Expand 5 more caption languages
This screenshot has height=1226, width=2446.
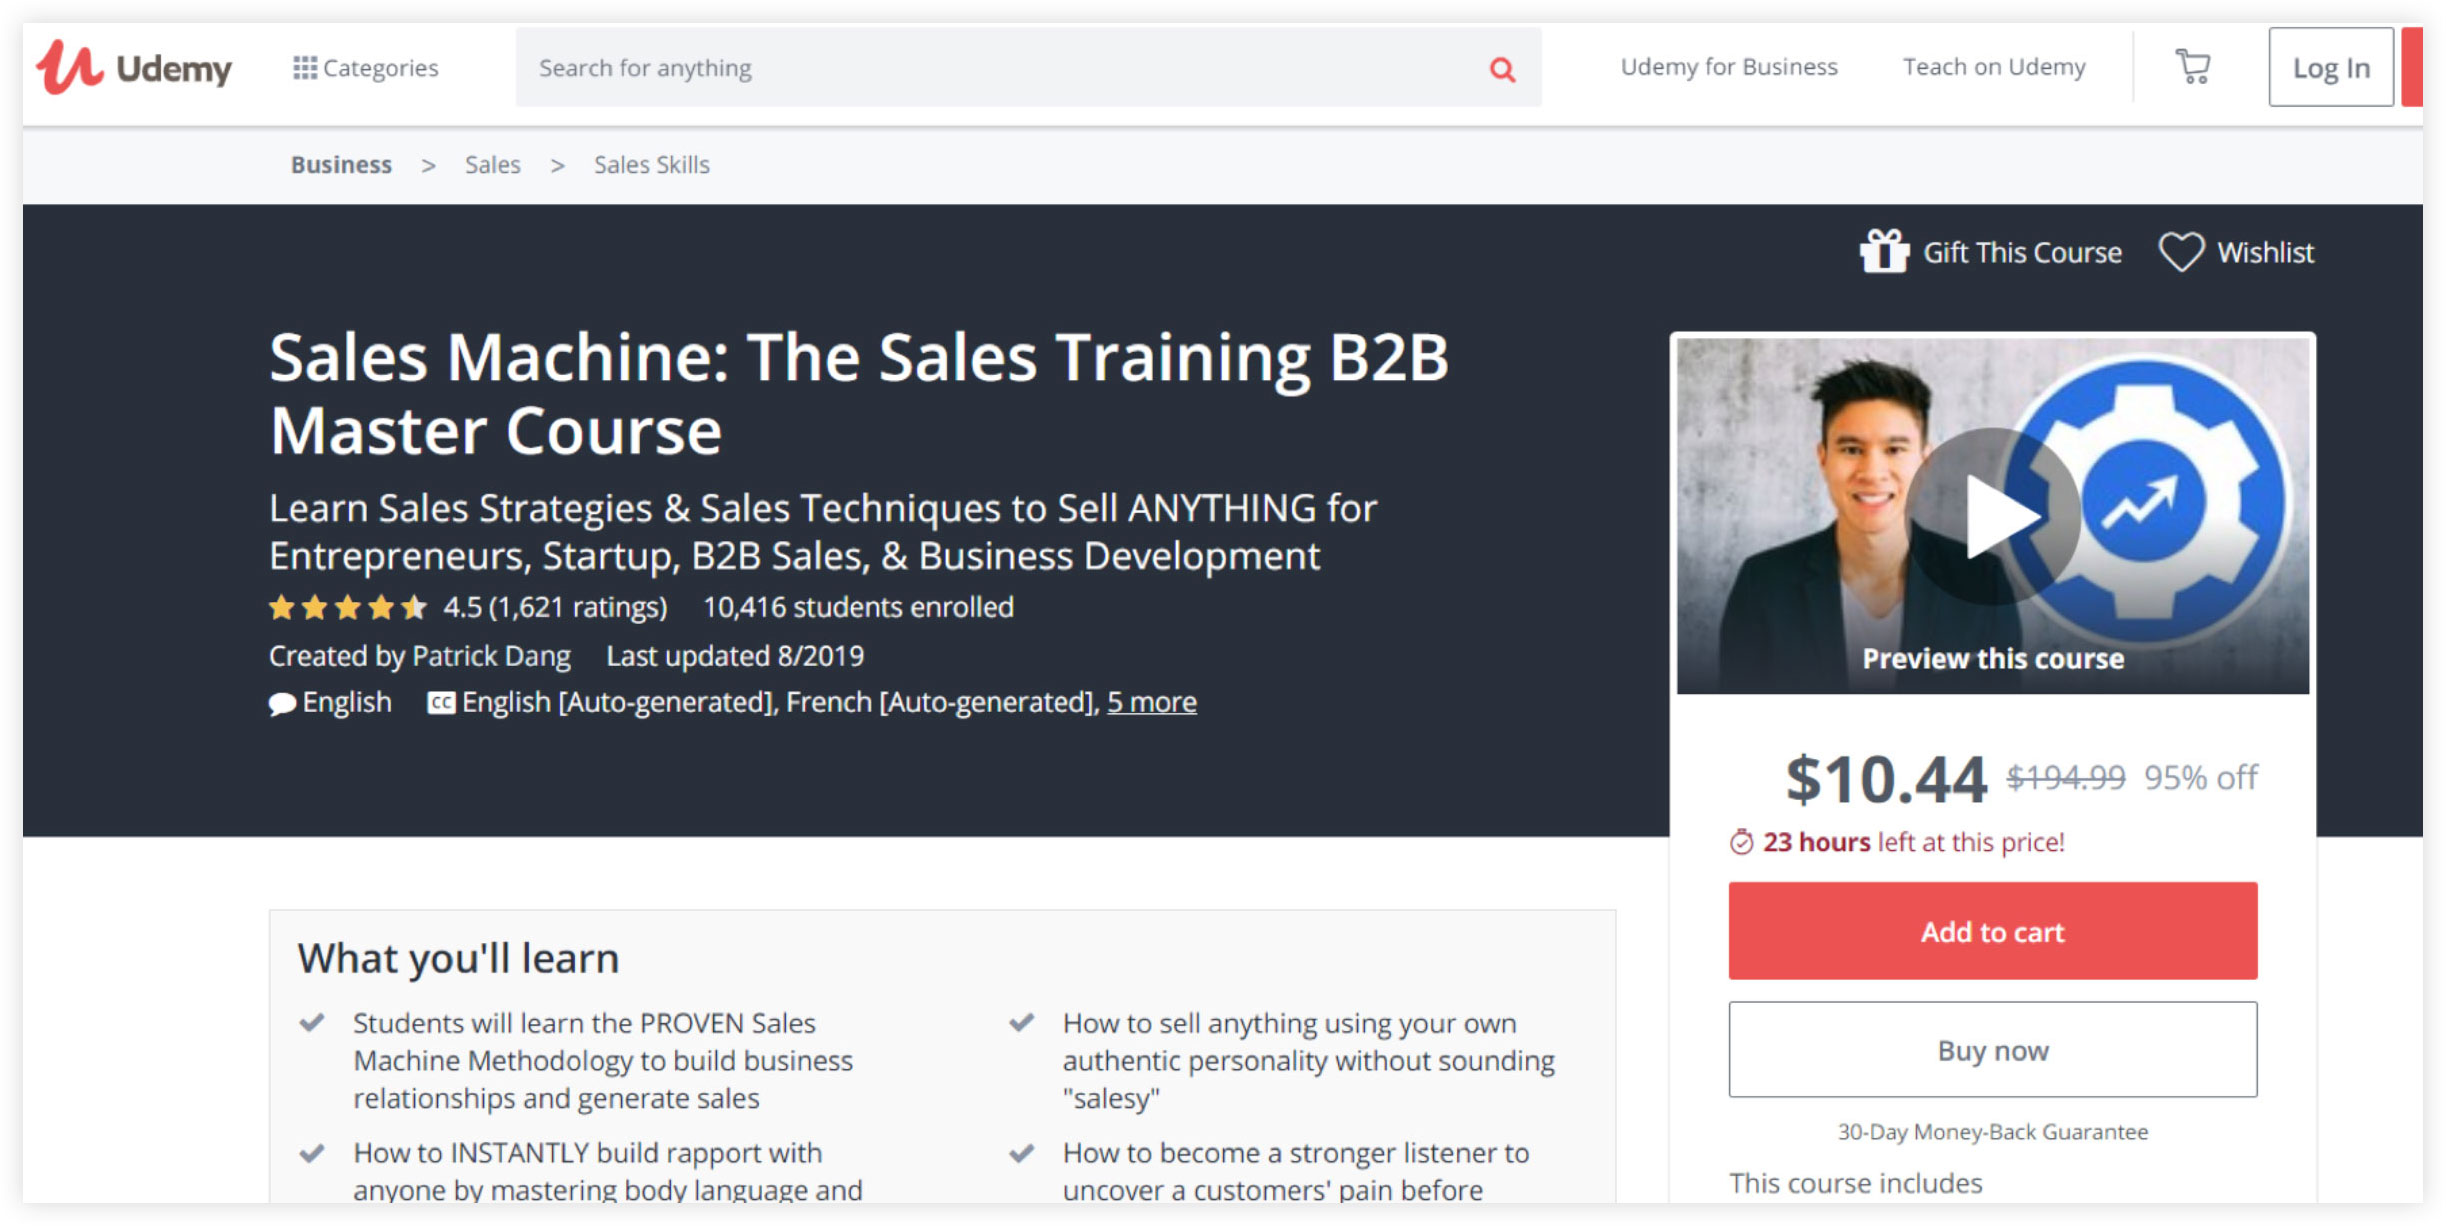click(x=1151, y=702)
